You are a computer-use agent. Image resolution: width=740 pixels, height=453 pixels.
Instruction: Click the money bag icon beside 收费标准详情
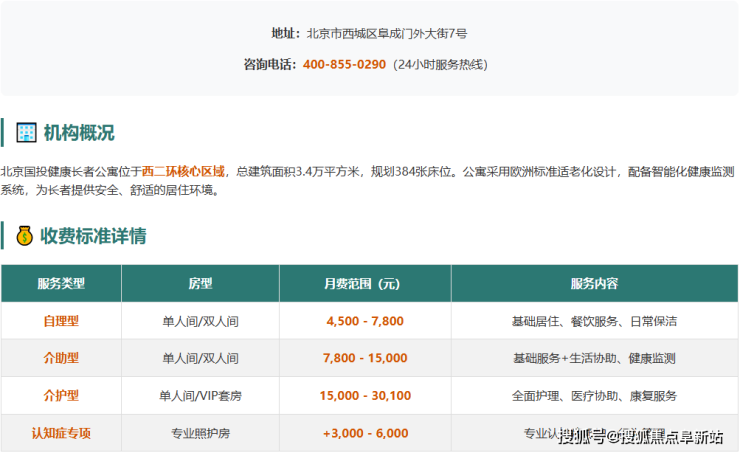tap(25, 237)
